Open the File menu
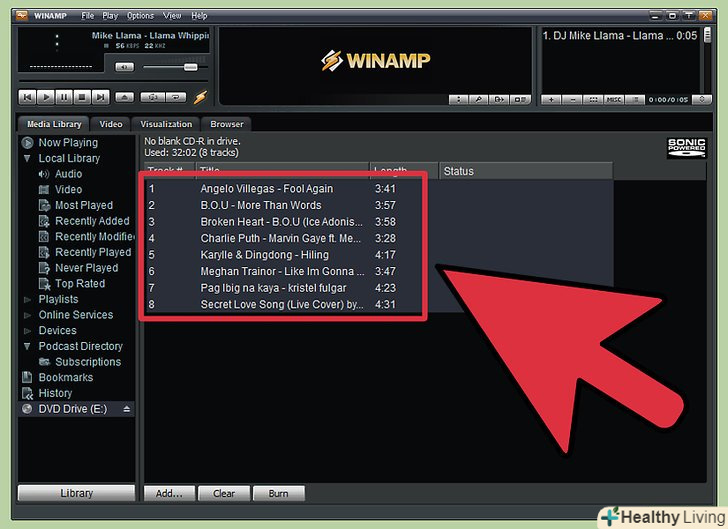728x529 pixels. [x=87, y=15]
